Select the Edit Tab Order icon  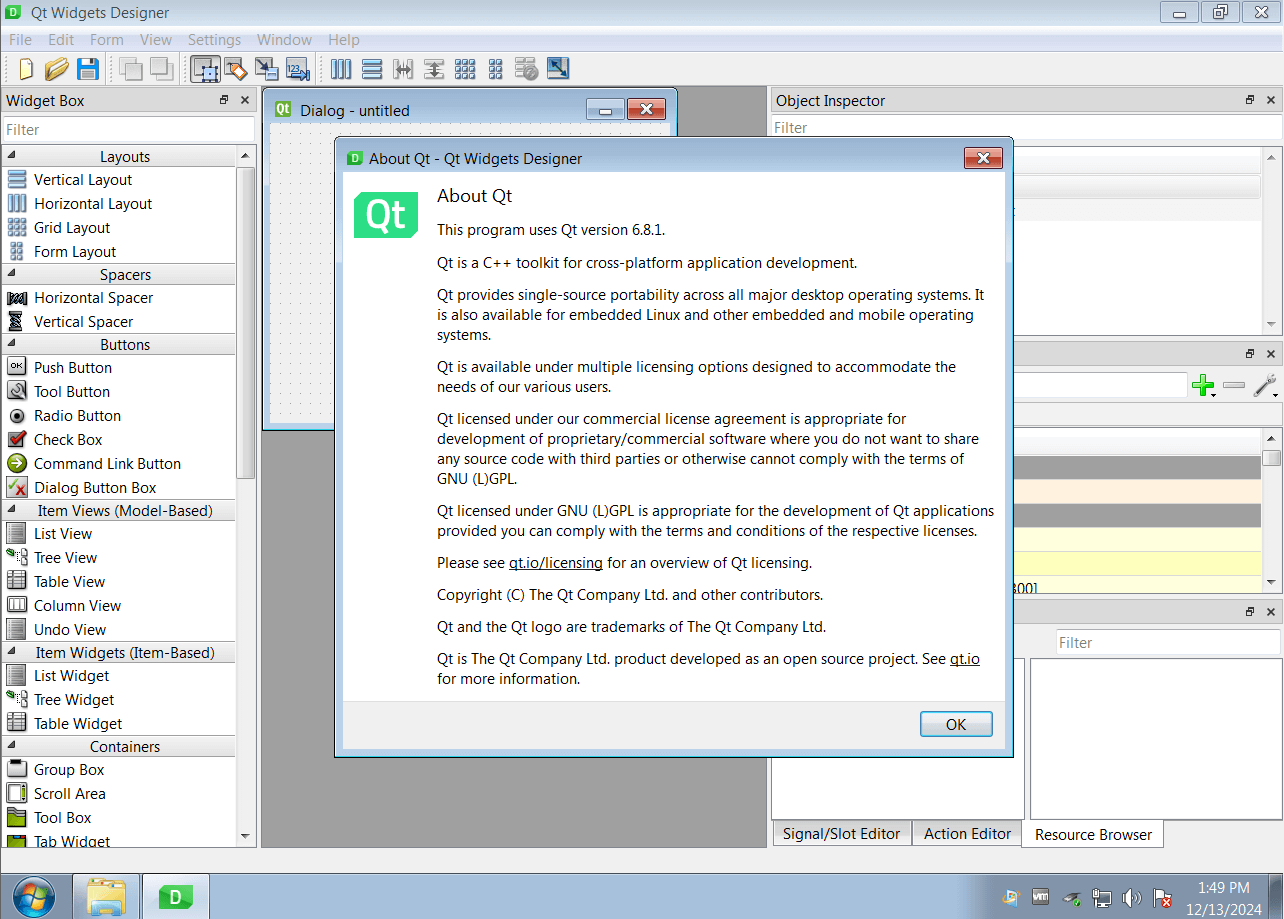point(298,69)
